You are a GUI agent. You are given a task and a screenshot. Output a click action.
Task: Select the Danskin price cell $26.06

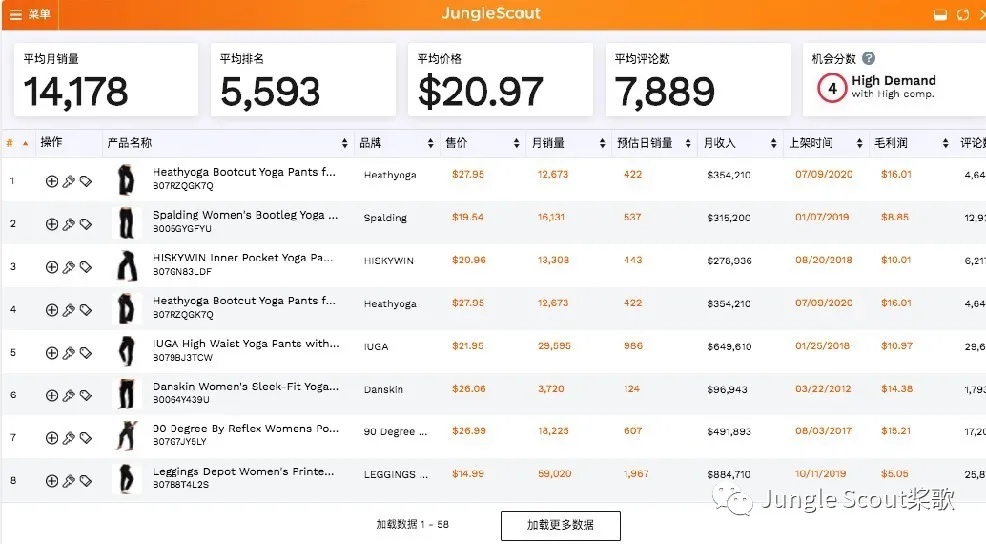[468, 389]
